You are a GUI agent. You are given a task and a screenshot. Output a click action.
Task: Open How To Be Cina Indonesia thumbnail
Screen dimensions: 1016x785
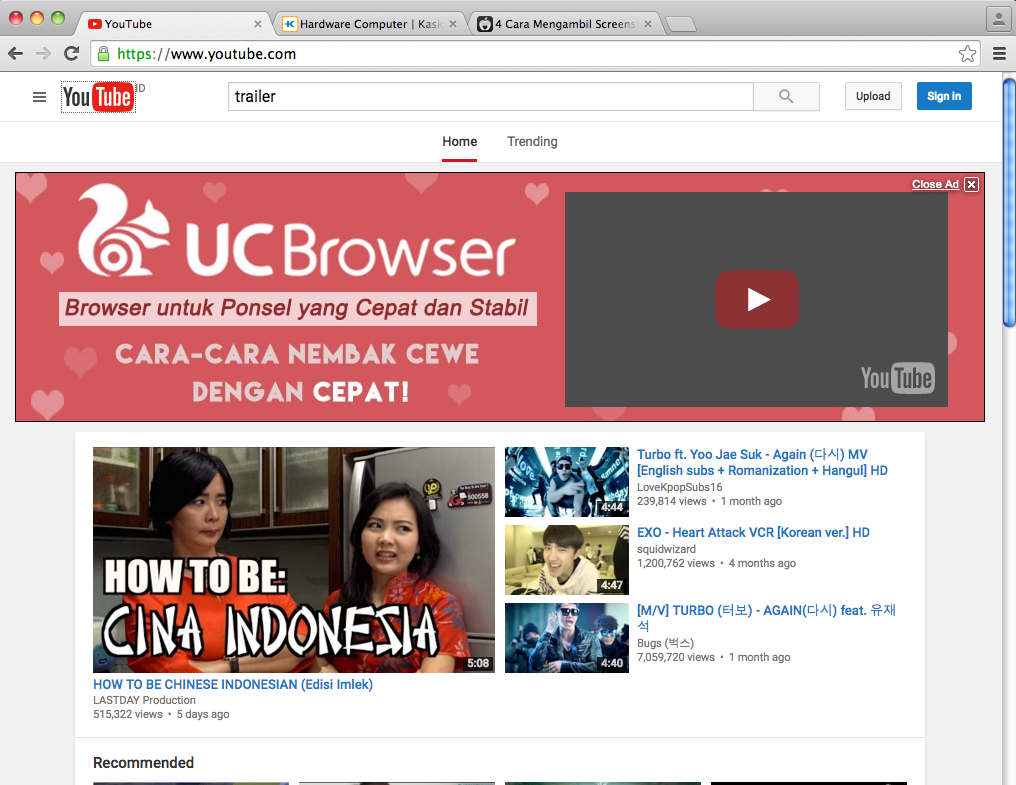(294, 559)
